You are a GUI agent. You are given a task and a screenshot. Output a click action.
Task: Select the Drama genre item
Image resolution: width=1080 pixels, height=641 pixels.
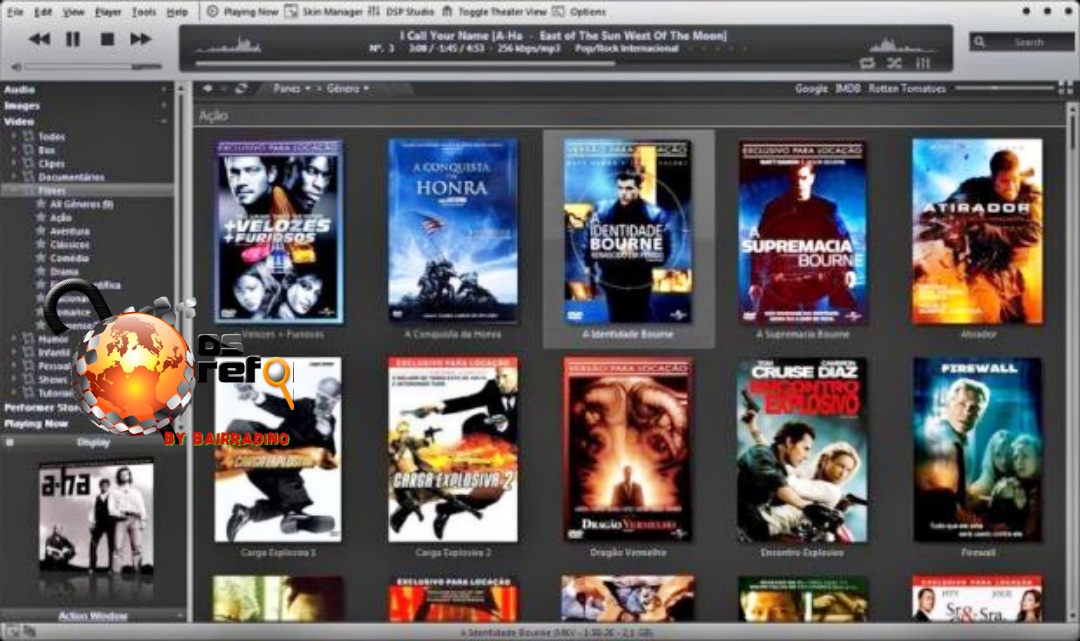(64, 271)
